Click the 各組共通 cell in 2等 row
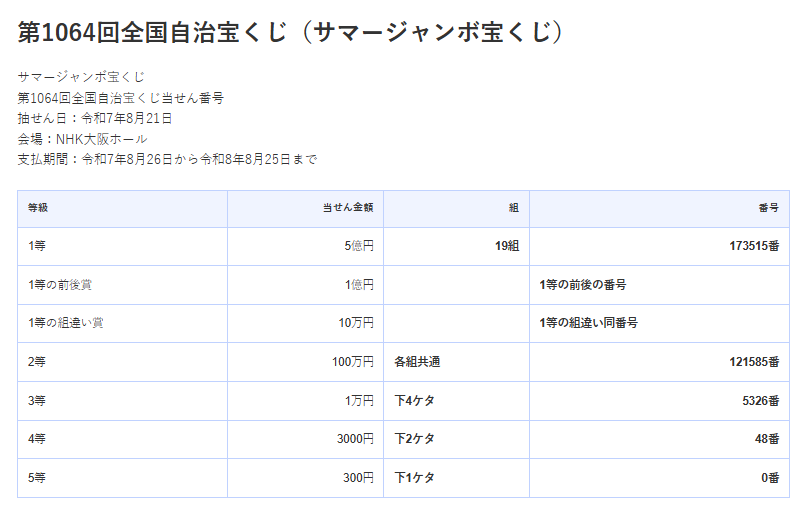Screen dimensions: 807x519 point(417,362)
